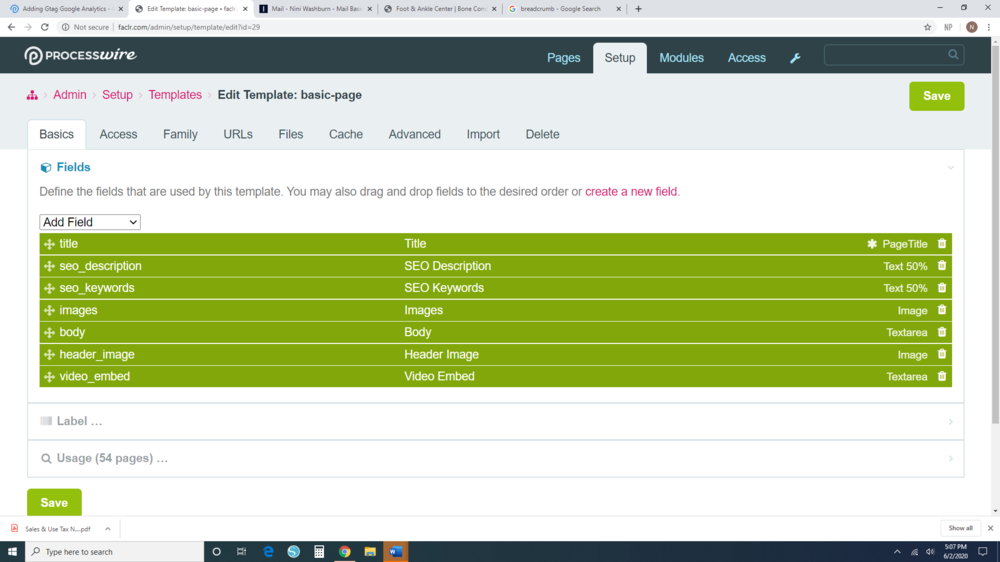Click the search magnifier icon in the admin search box
This screenshot has height=562, width=1000.
pos(953,55)
